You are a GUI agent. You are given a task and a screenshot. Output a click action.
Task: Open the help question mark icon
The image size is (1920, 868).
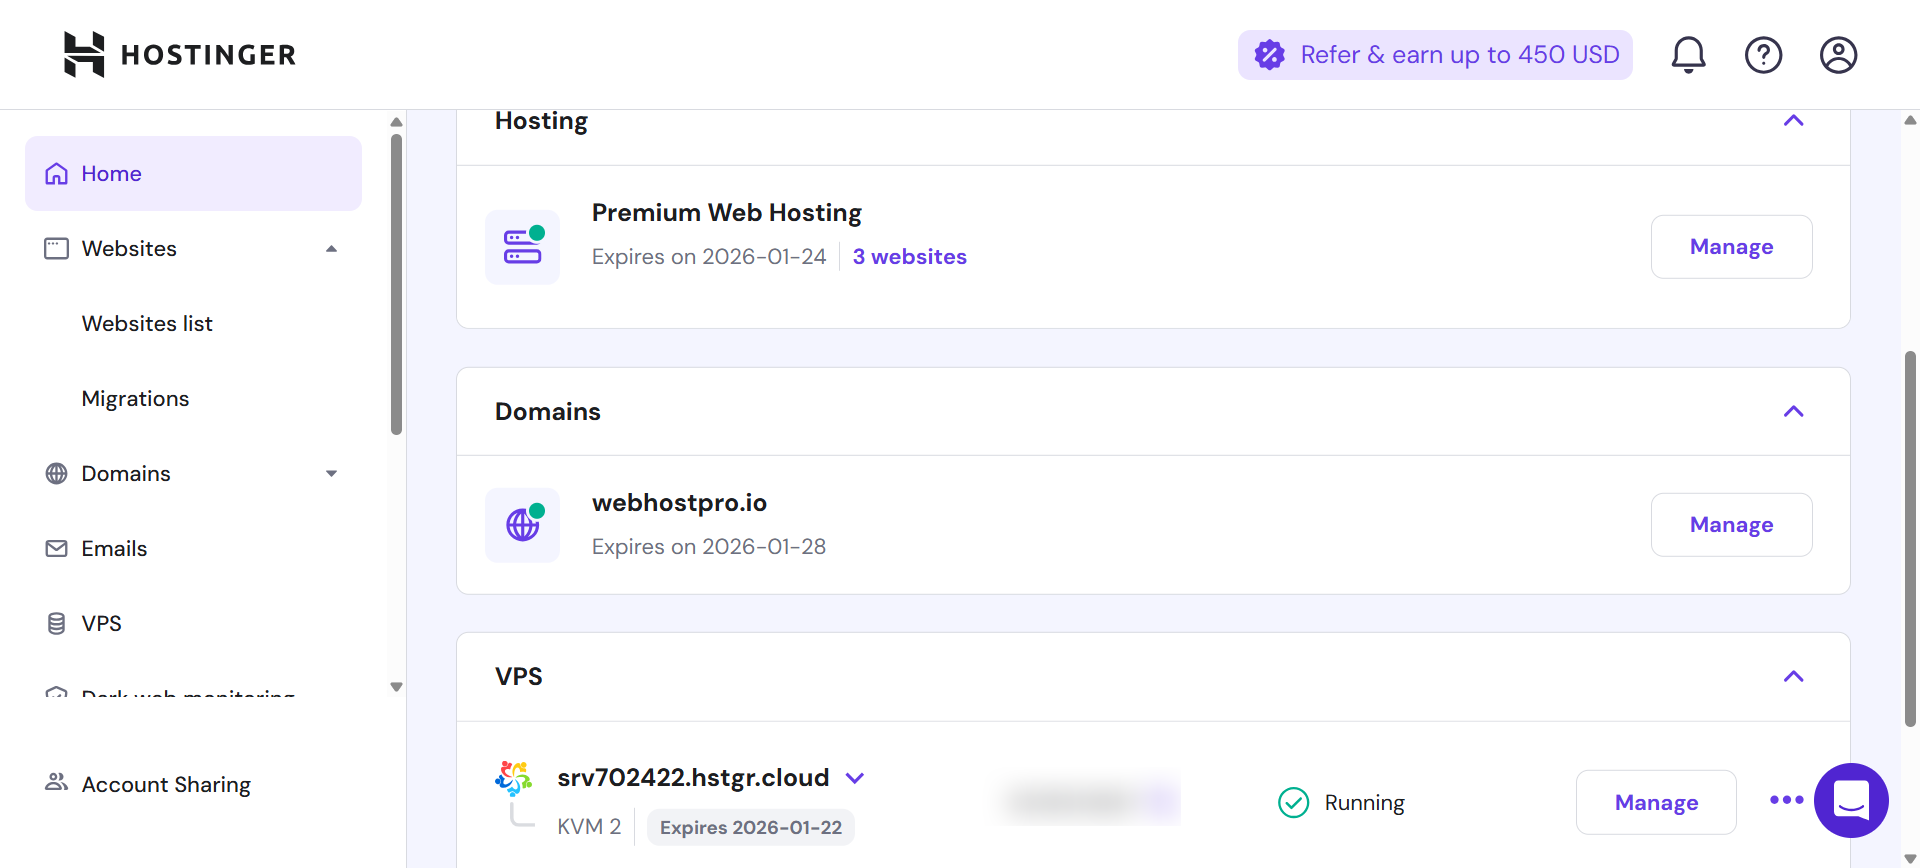1763,54
